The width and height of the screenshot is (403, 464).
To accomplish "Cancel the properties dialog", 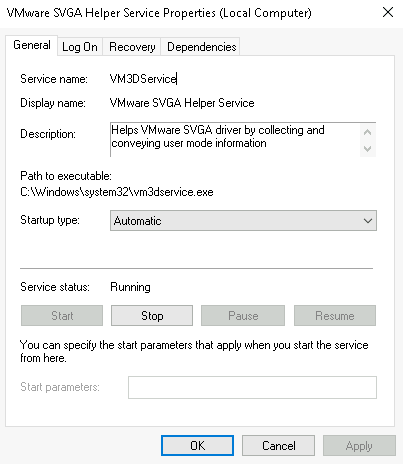I will (x=278, y=446).
